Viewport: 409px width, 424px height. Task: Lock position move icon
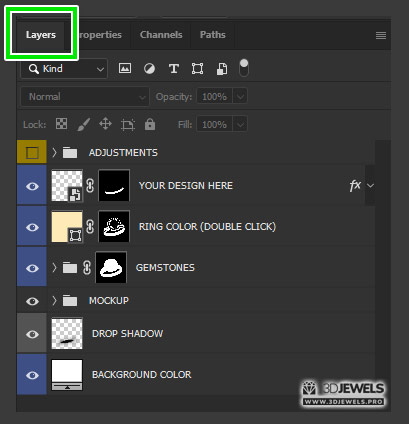click(105, 124)
